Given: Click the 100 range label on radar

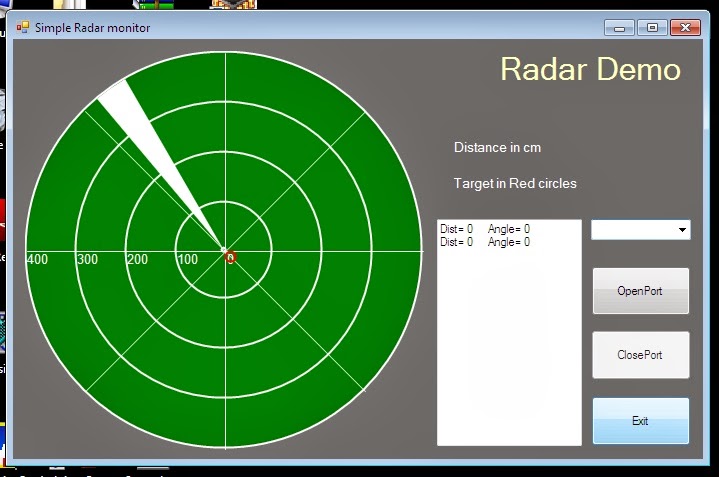Looking at the screenshot, I should point(187,260).
